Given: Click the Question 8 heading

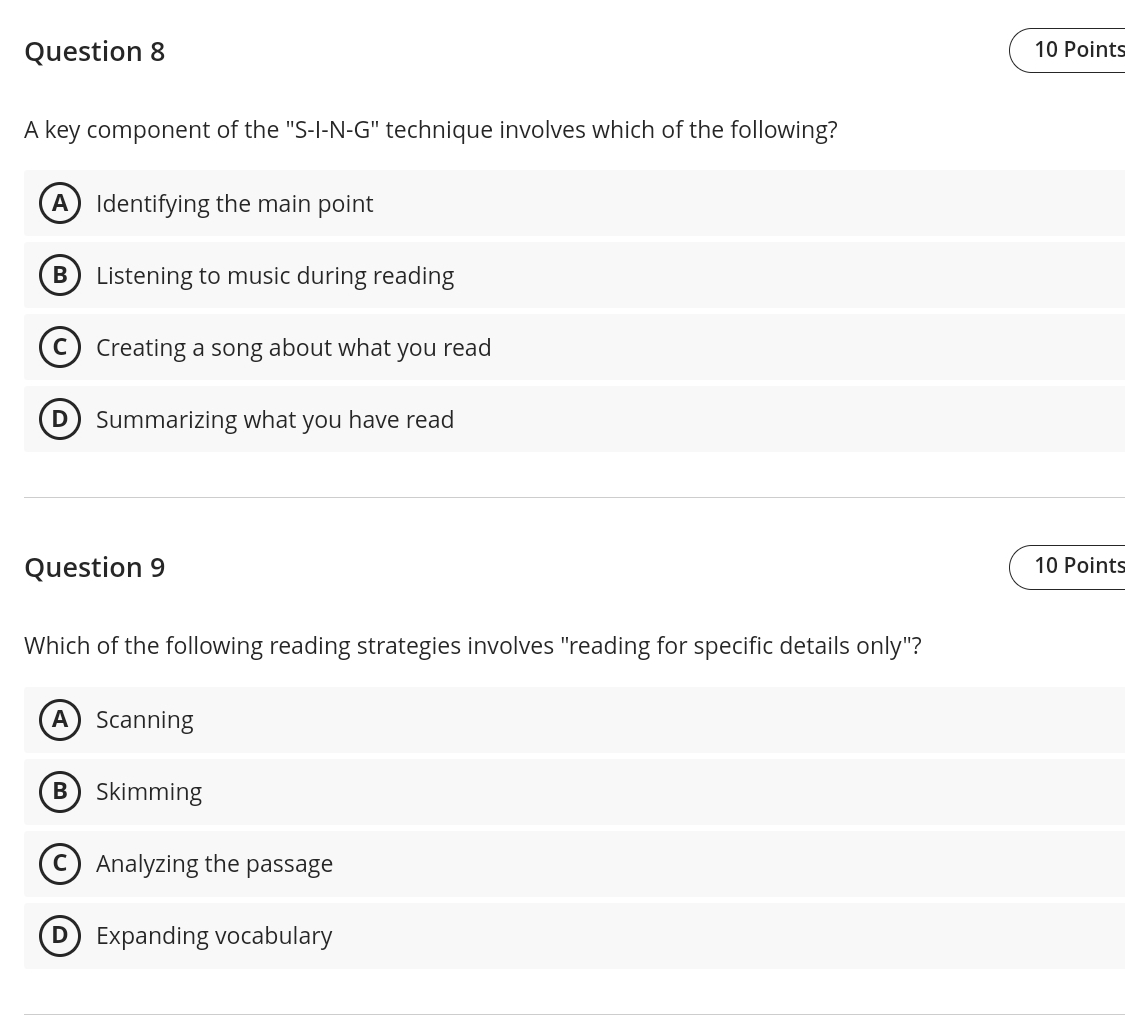Looking at the screenshot, I should [95, 51].
